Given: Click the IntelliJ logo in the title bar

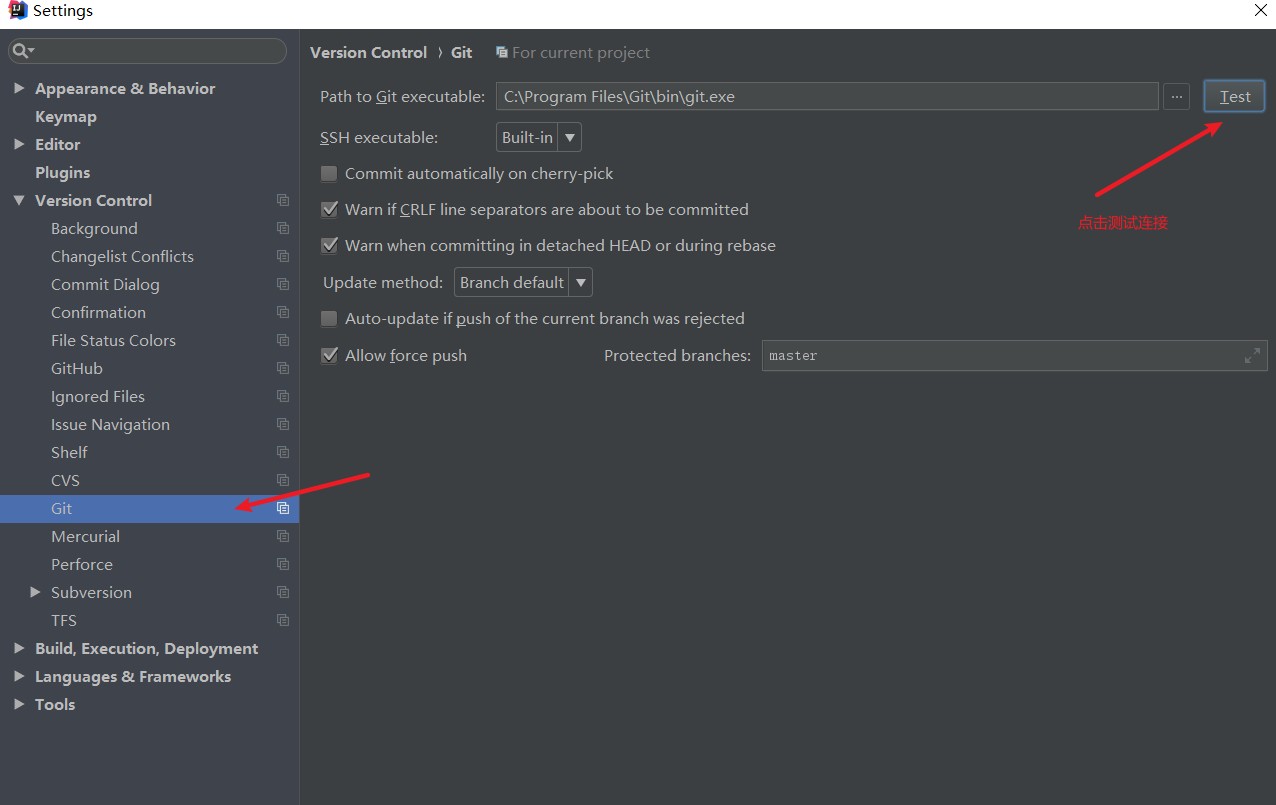Looking at the screenshot, I should coord(17,11).
